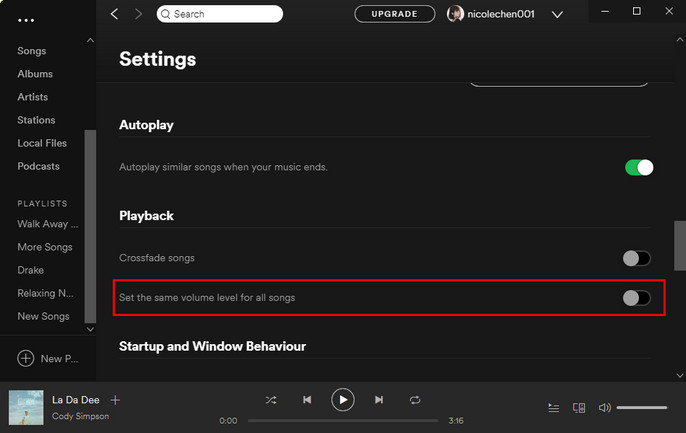
Task: Skip to next track
Action: pyautogui.click(x=379, y=400)
